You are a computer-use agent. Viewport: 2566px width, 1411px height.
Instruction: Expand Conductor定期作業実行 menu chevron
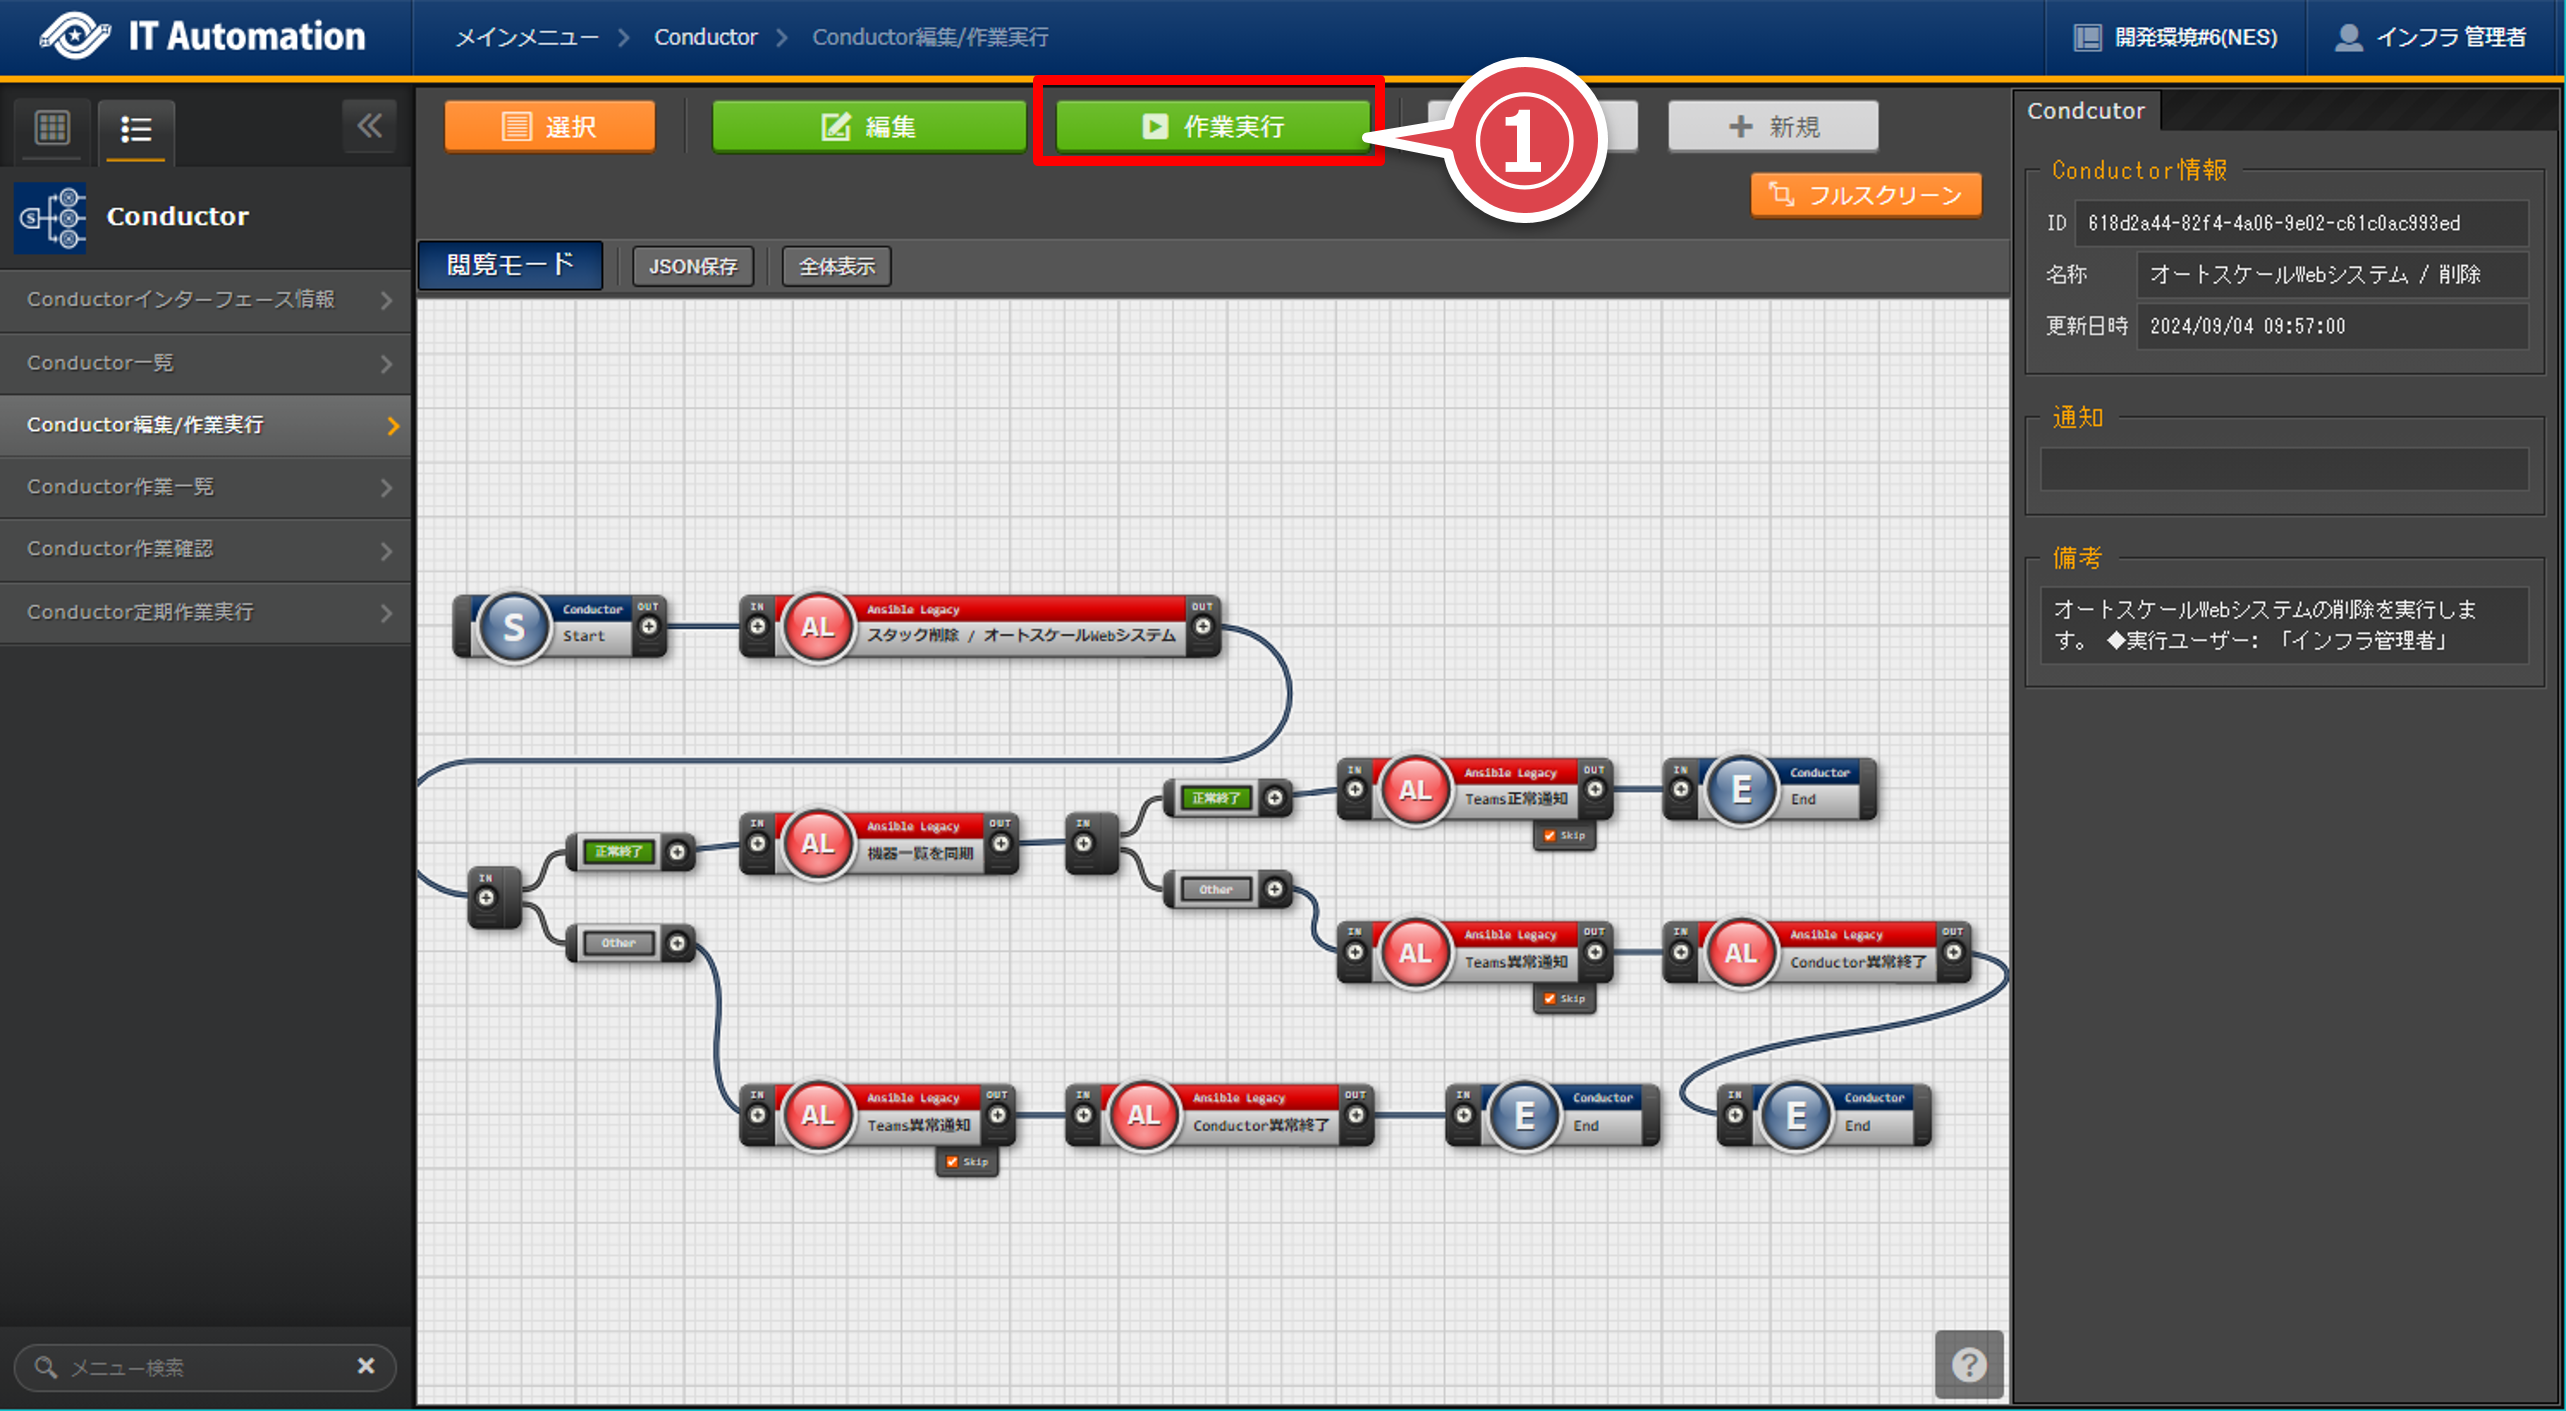[x=387, y=613]
